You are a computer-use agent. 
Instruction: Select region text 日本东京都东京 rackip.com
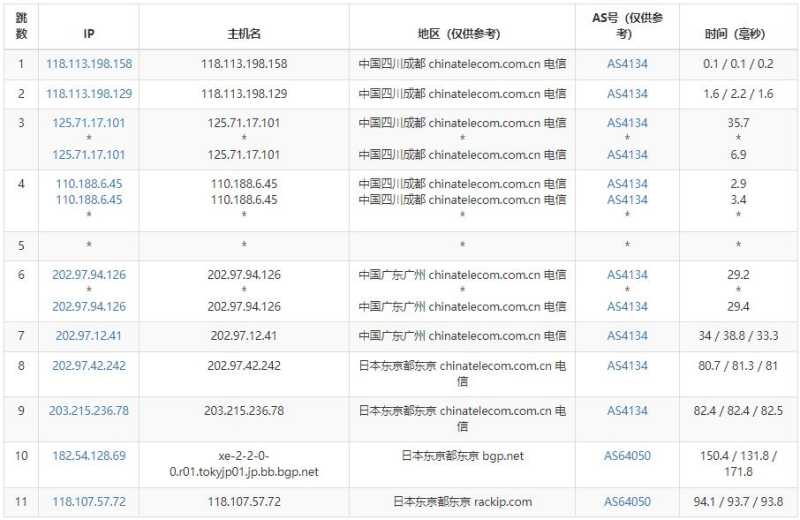pyautogui.click(x=462, y=502)
